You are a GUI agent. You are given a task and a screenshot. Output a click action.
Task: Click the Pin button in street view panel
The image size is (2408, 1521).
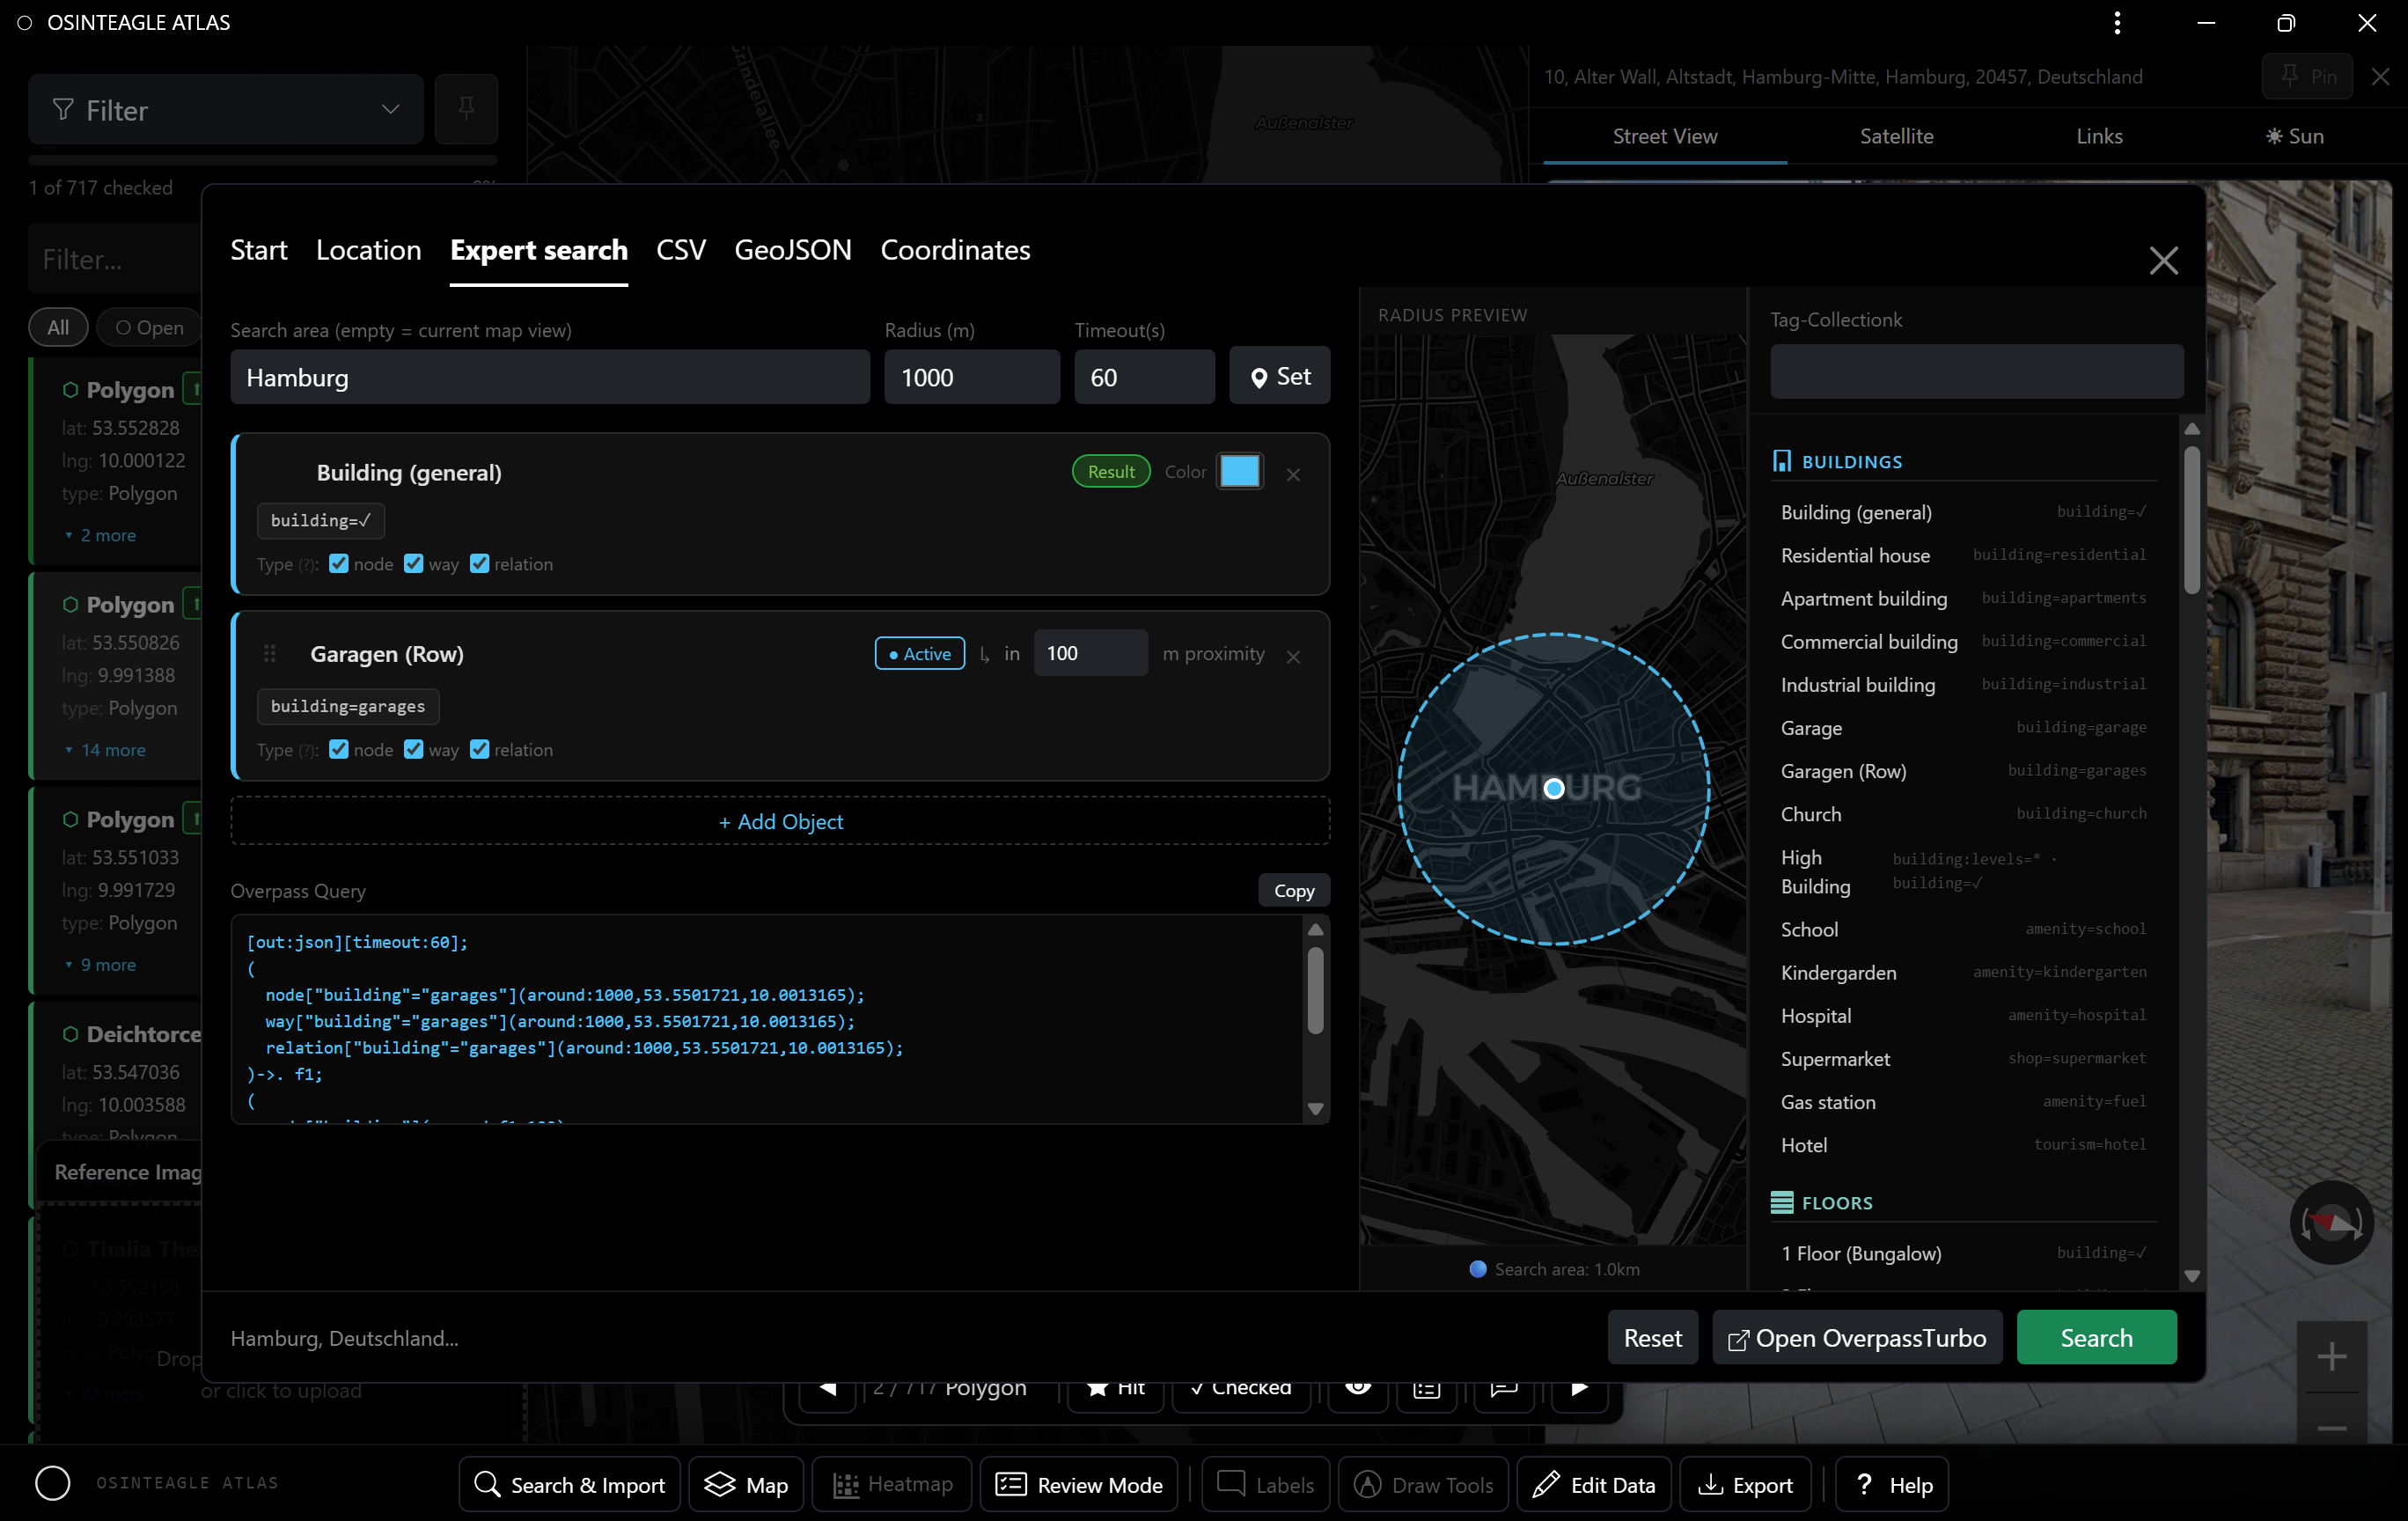pyautogui.click(x=2308, y=77)
